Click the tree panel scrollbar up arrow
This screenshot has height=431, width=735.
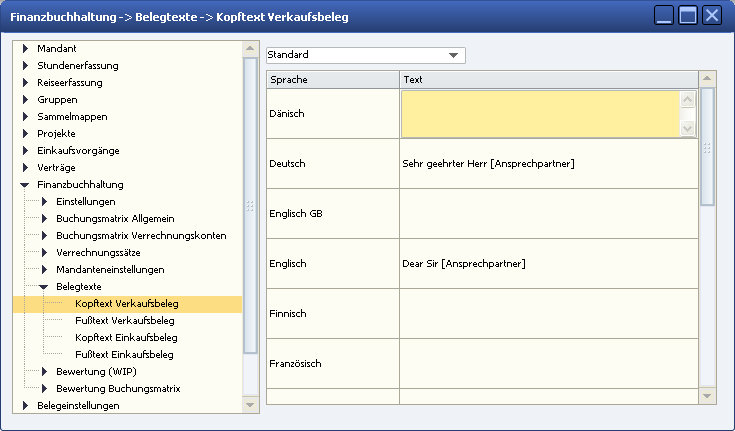[250, 48]
